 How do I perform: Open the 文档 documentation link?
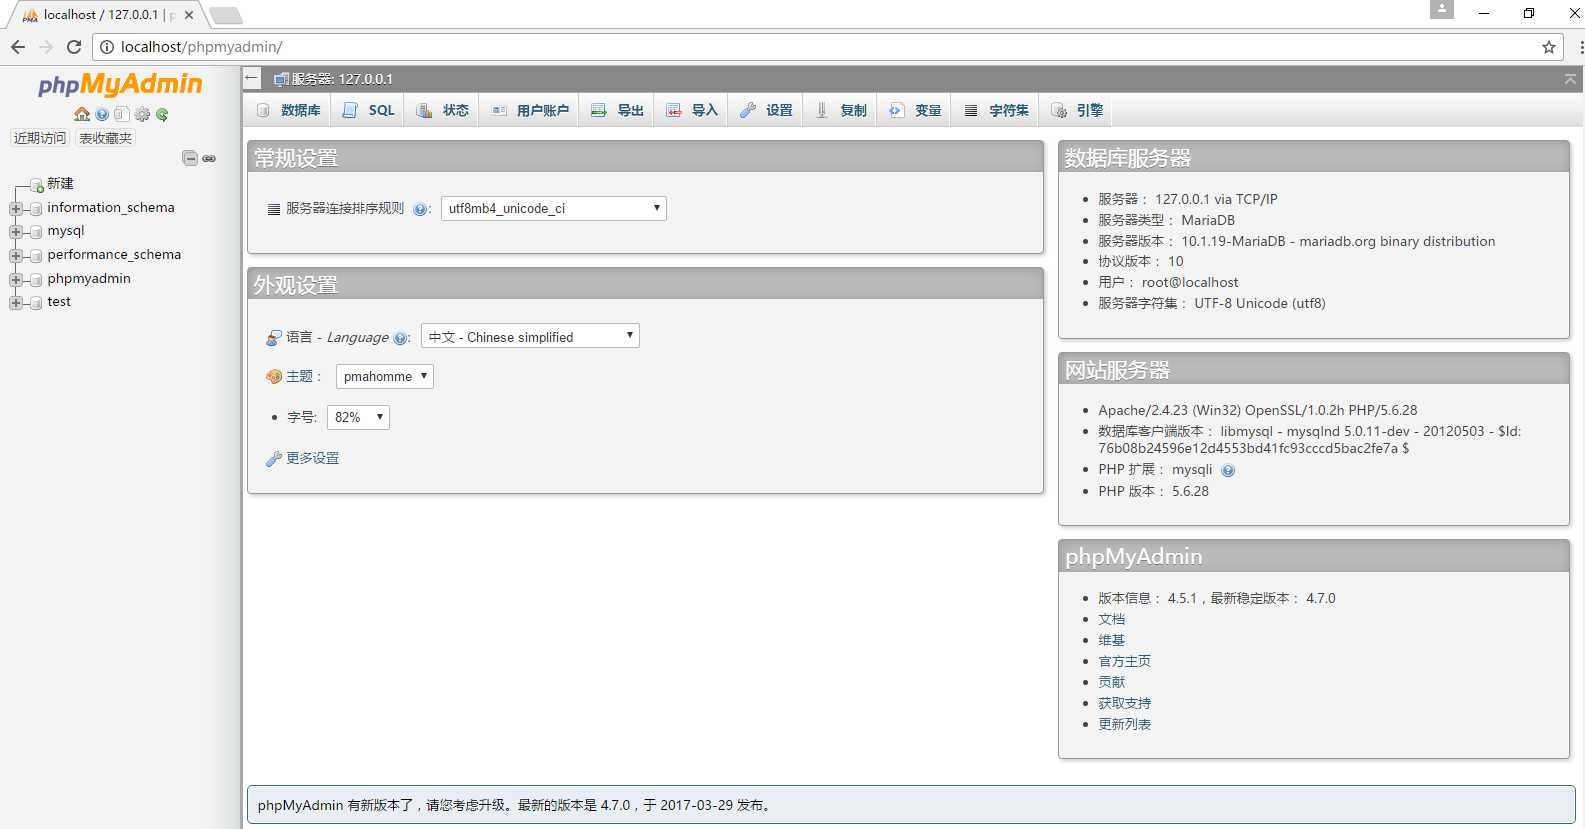tap(1111, 619)
